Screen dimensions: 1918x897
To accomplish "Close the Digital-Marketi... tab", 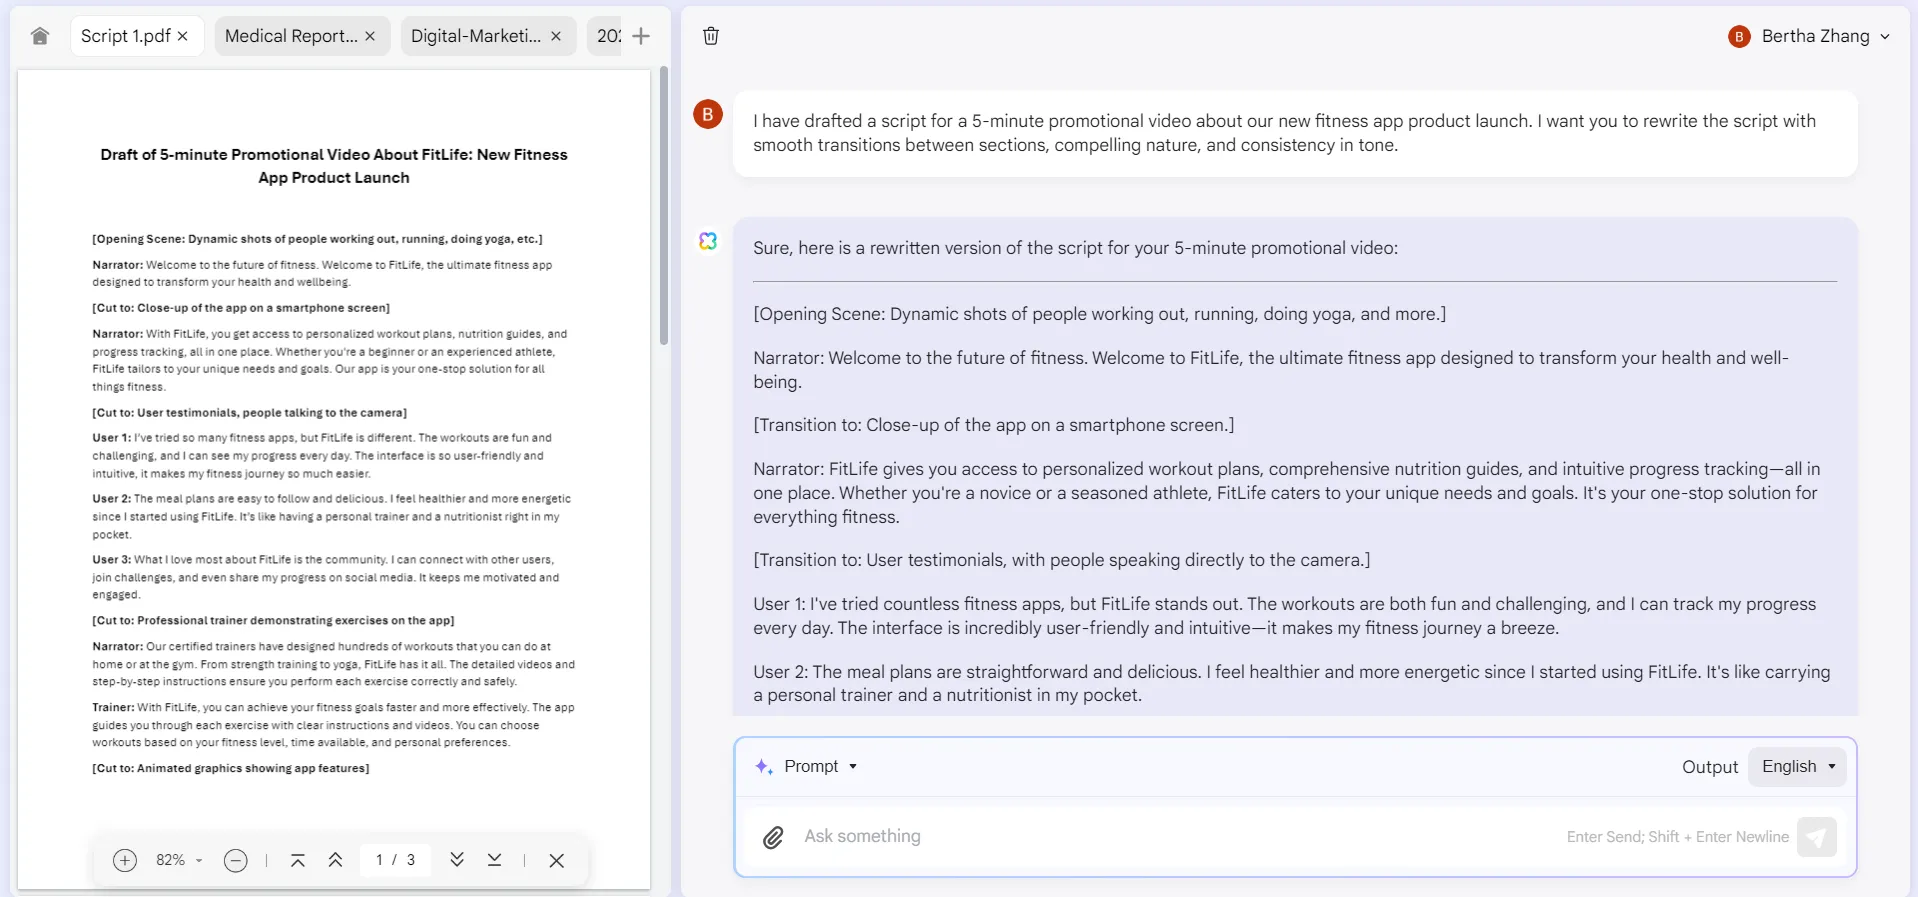I will 556,36.
